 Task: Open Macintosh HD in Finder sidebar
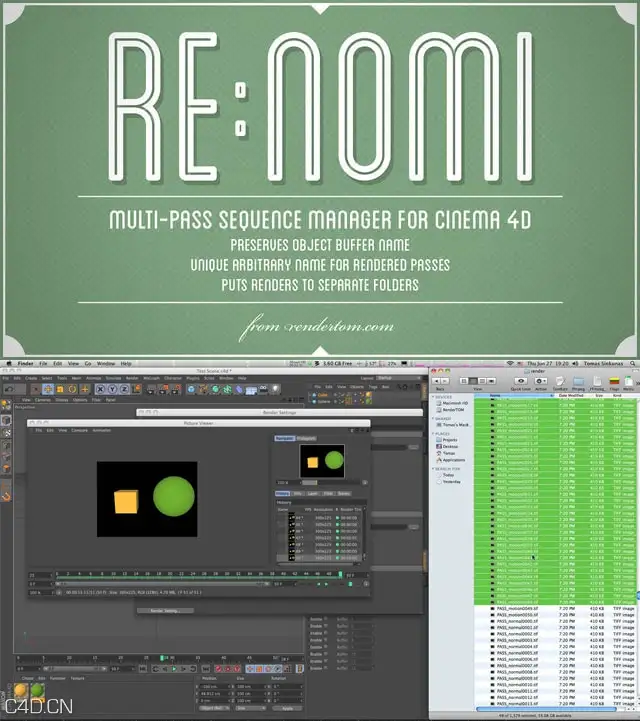tap(452, 403)
